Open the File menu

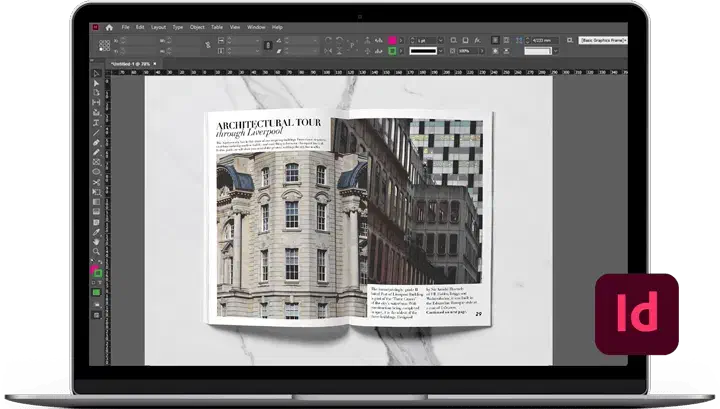pos(125,27)
